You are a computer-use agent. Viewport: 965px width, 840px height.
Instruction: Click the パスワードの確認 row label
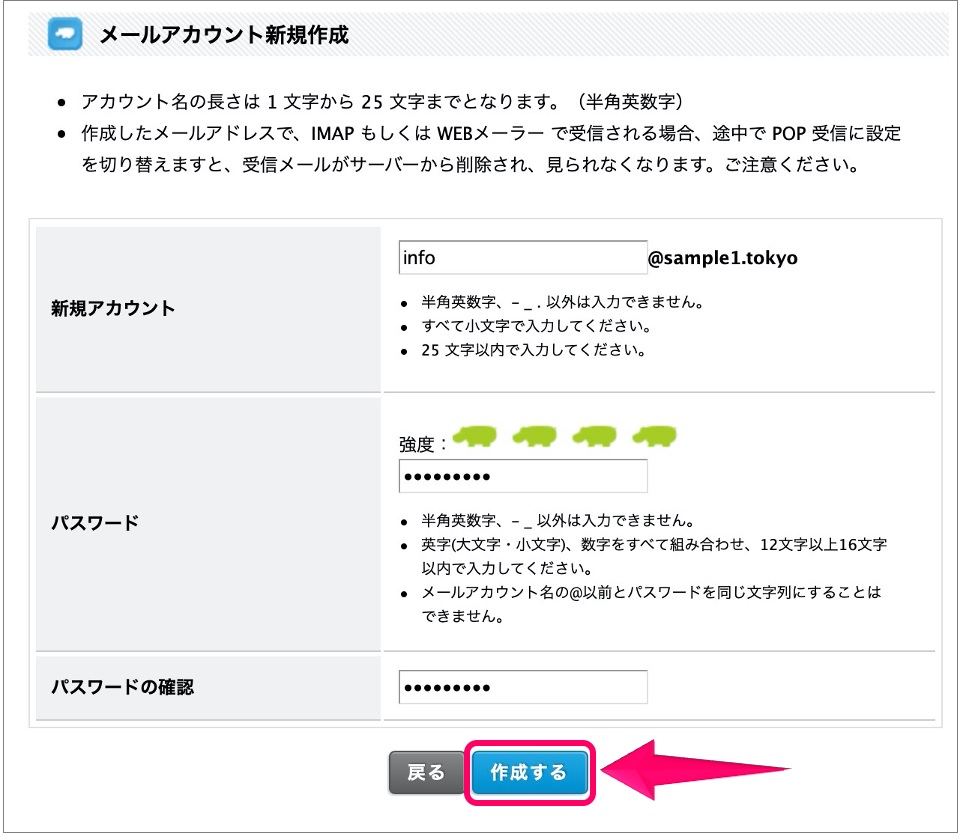[x=122, y=687]
